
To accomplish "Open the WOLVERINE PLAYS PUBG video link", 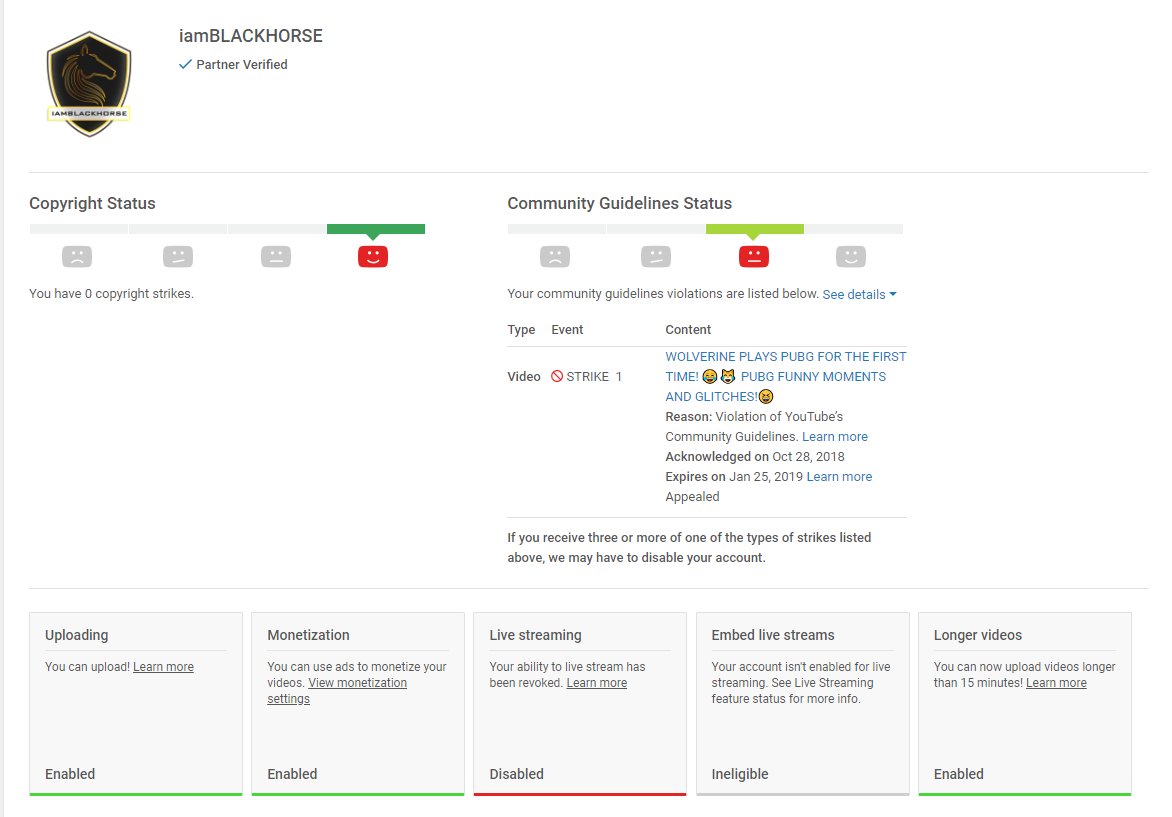I will (x=786, y=377).
